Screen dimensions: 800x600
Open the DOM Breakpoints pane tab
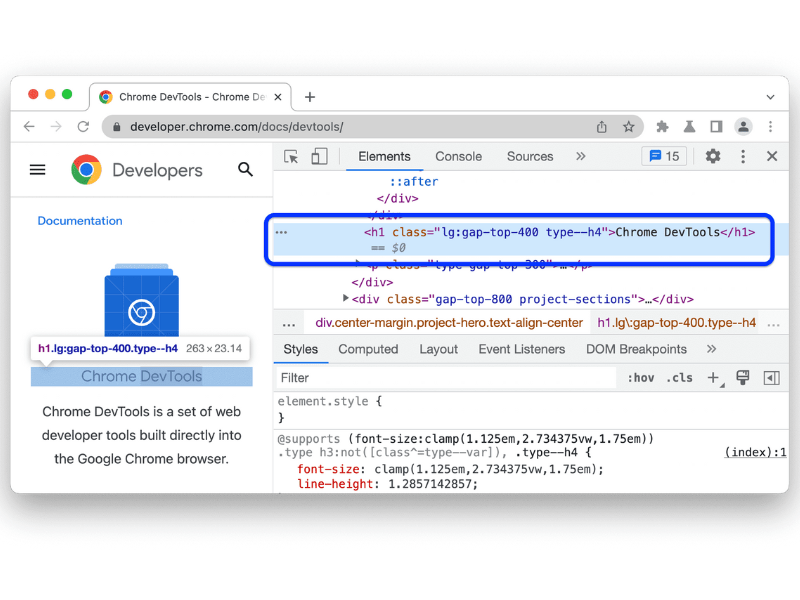point(636,349)
